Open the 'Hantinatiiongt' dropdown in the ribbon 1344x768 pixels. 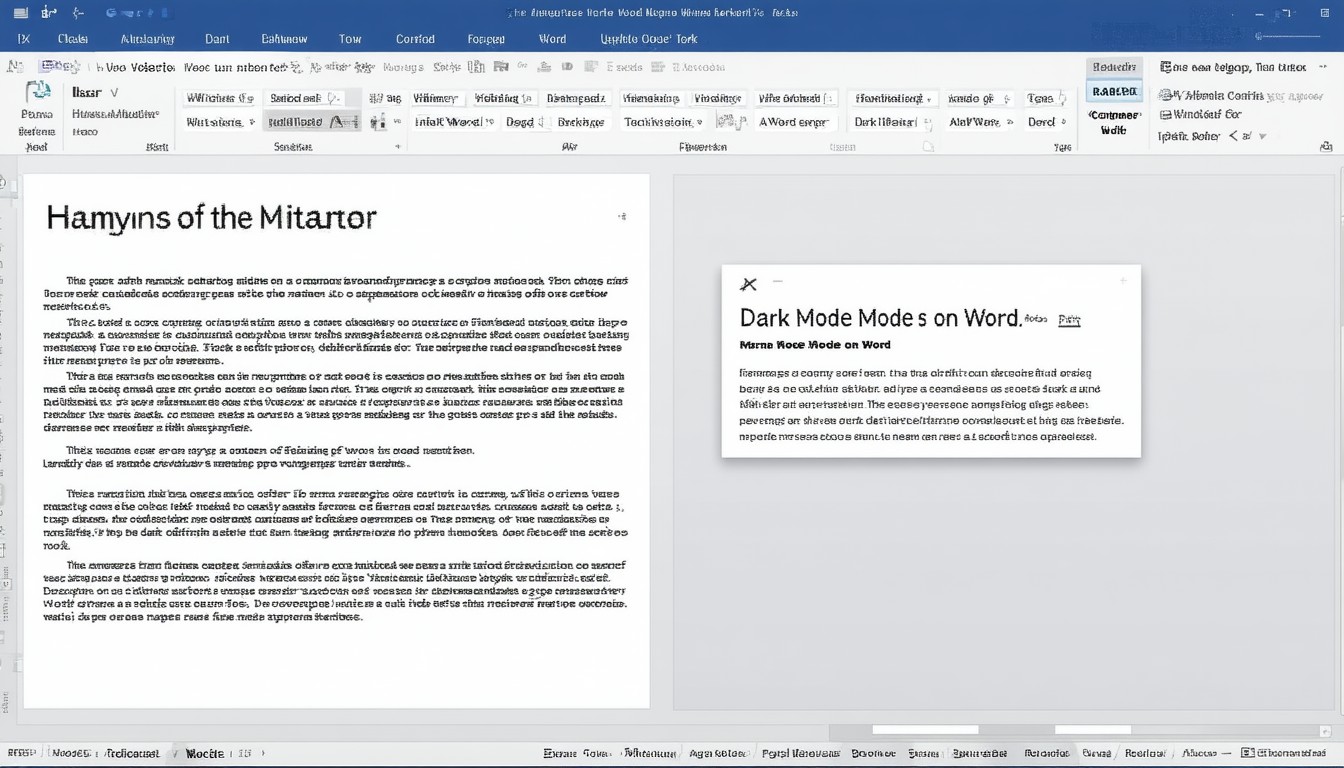(894, 98)
